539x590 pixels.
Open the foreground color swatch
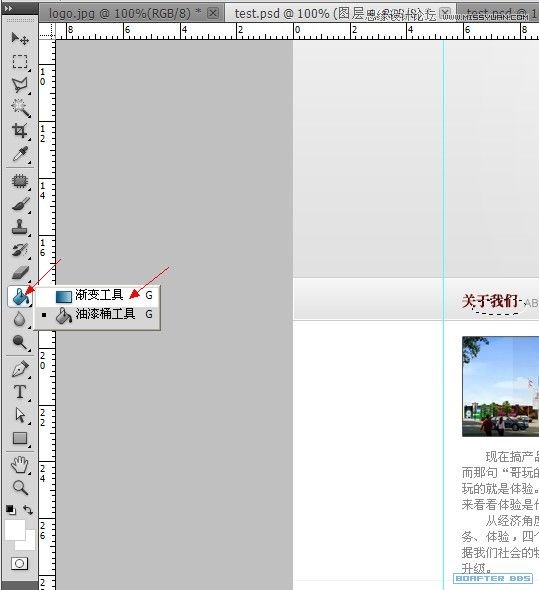pos(14,529)
